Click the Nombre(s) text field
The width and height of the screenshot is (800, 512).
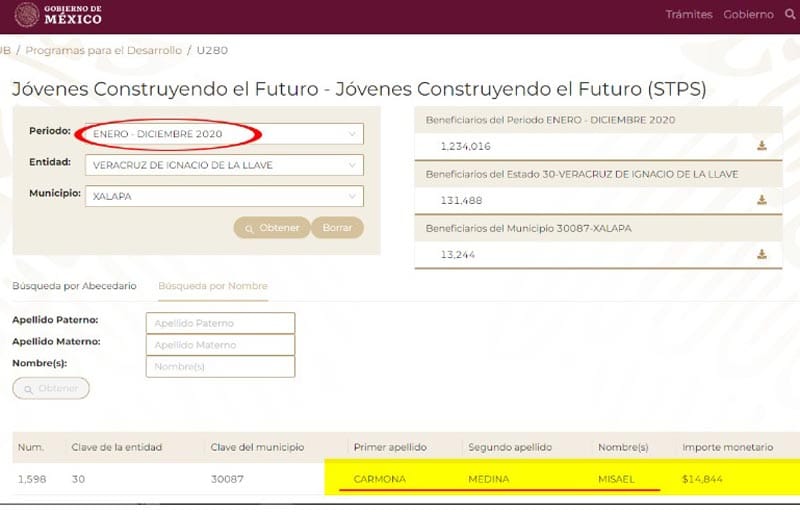[x=220, y=367]
